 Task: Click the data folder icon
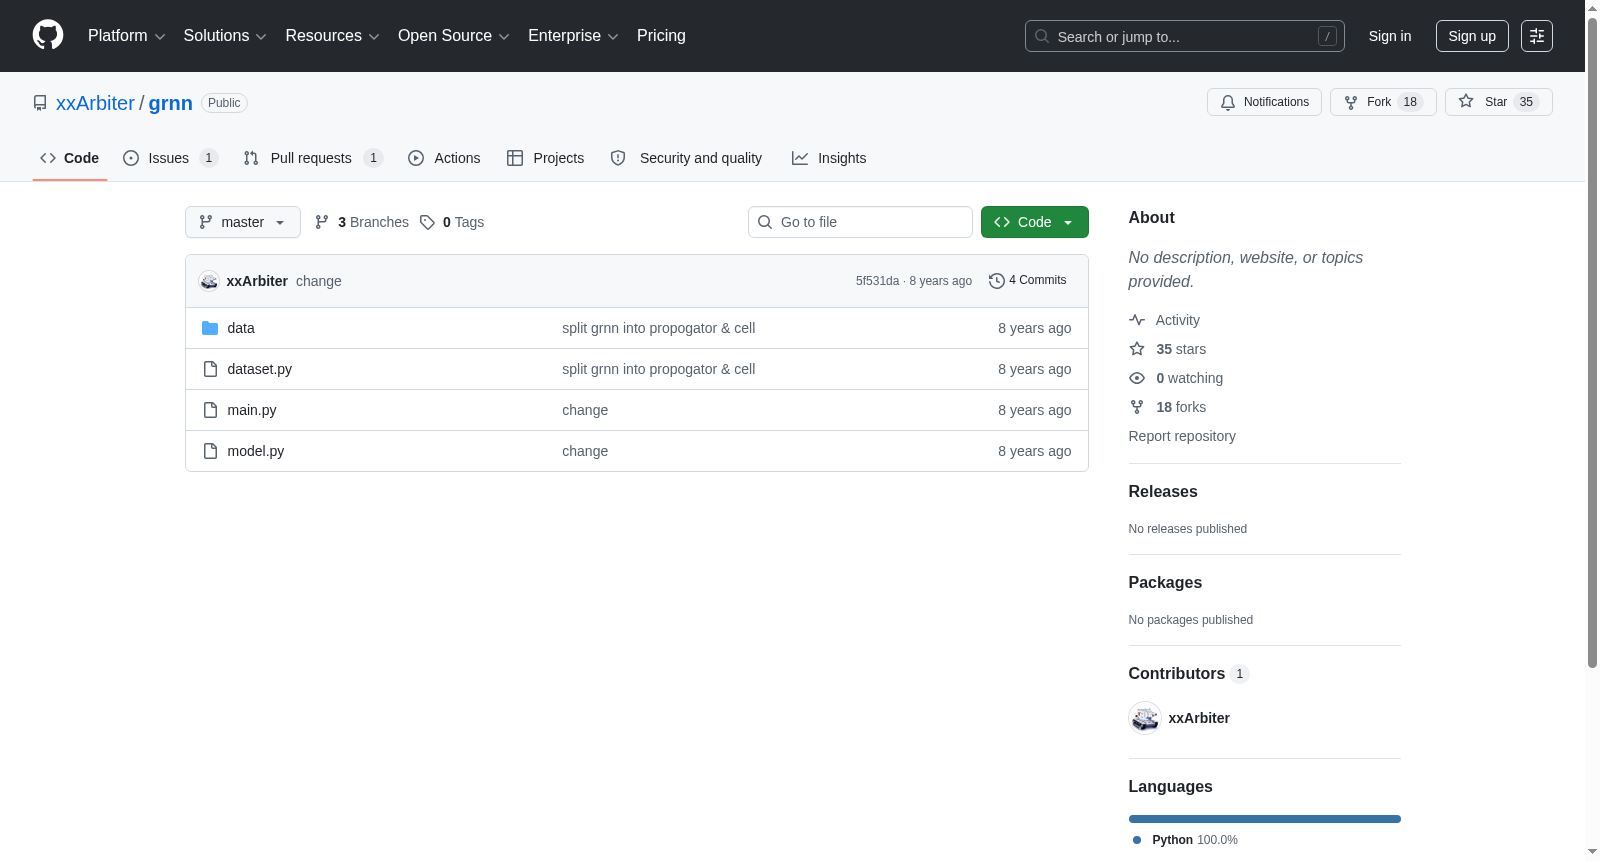click(210, 328)
